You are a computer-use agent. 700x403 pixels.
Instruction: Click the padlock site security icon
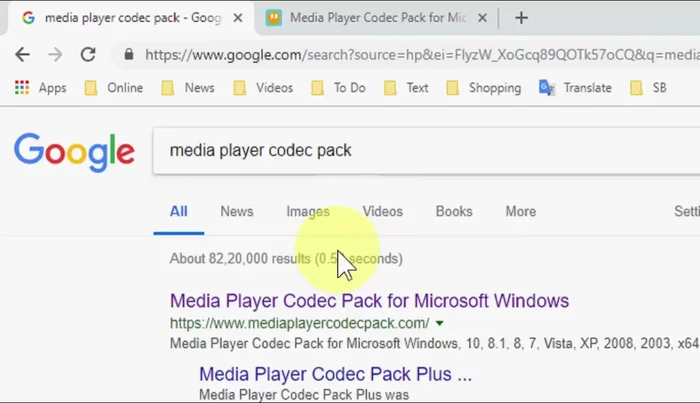[128, 55]
